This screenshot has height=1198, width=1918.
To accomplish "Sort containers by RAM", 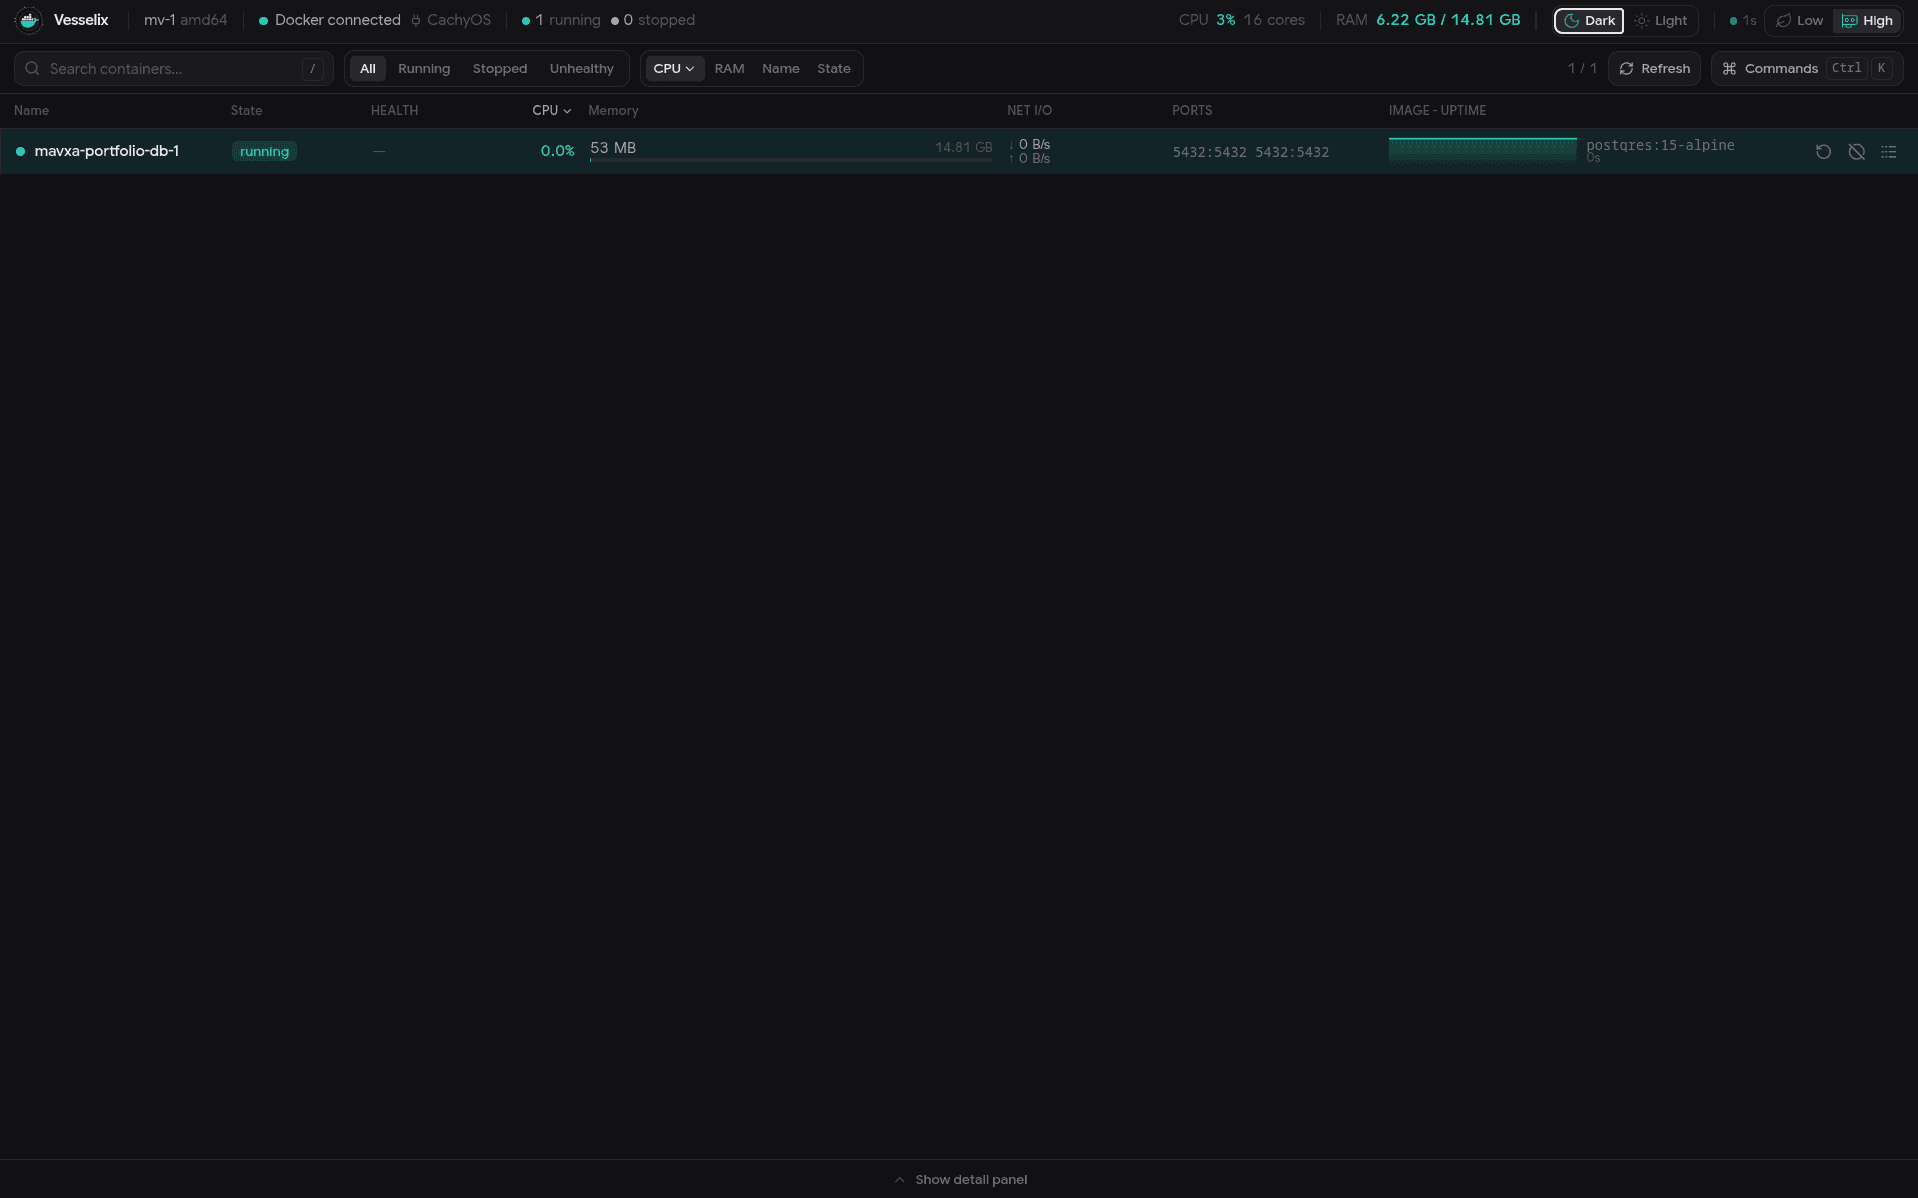I will 729,69.
